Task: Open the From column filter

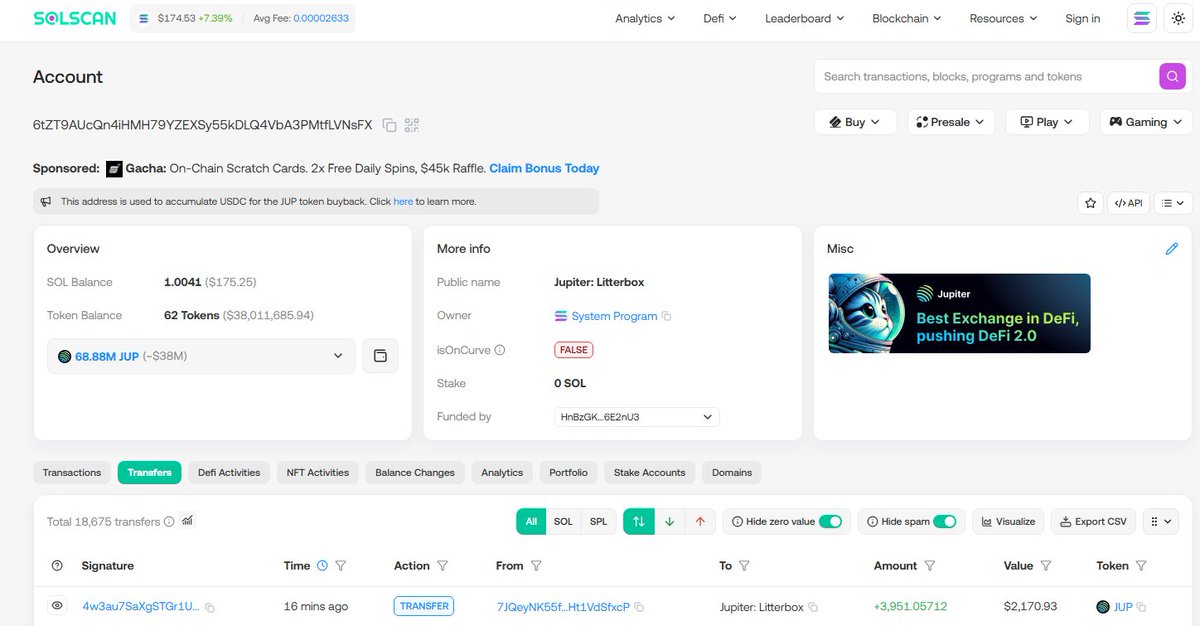Action: coord(536,566)
